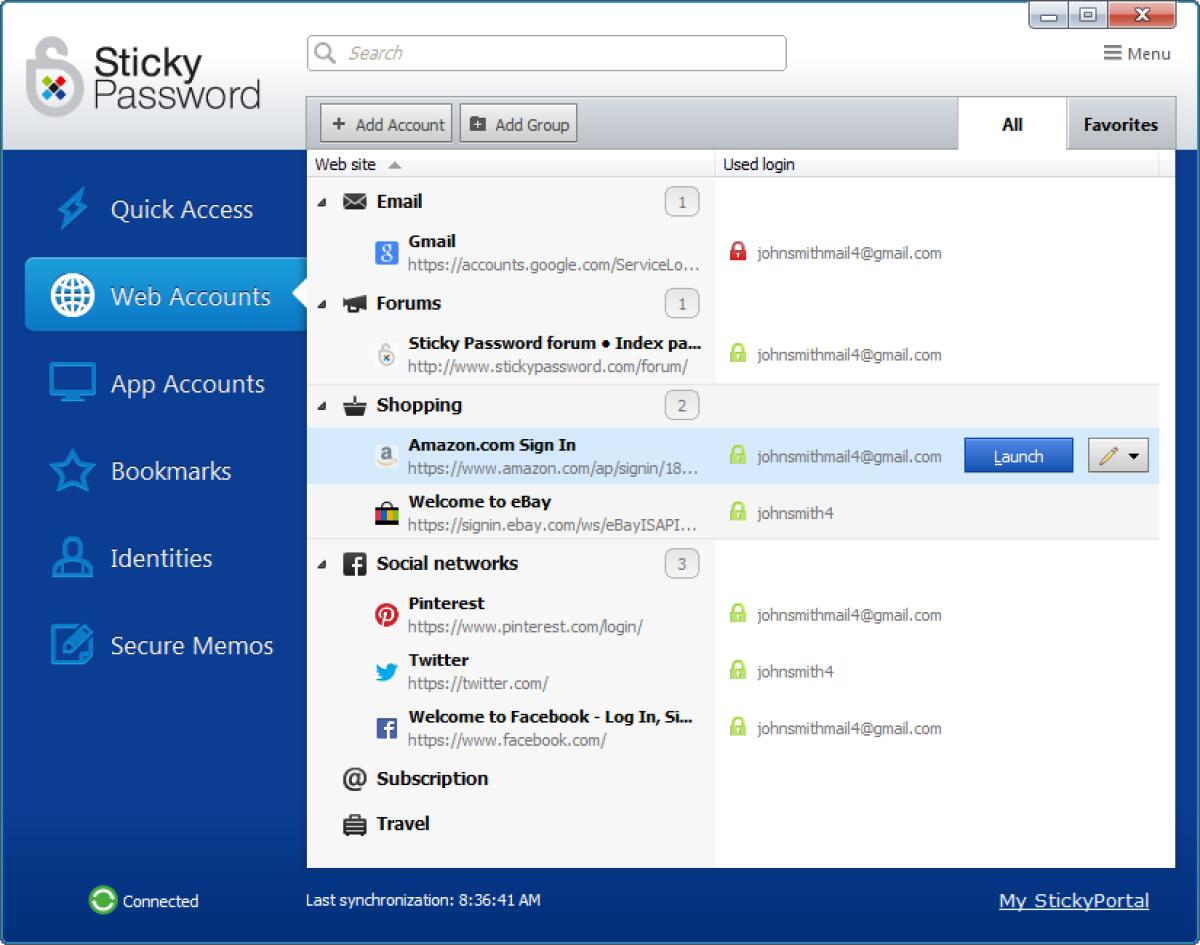1200x945 pixels.
Task: Click the Twitter bird icon
Action: tap(386, 671)
